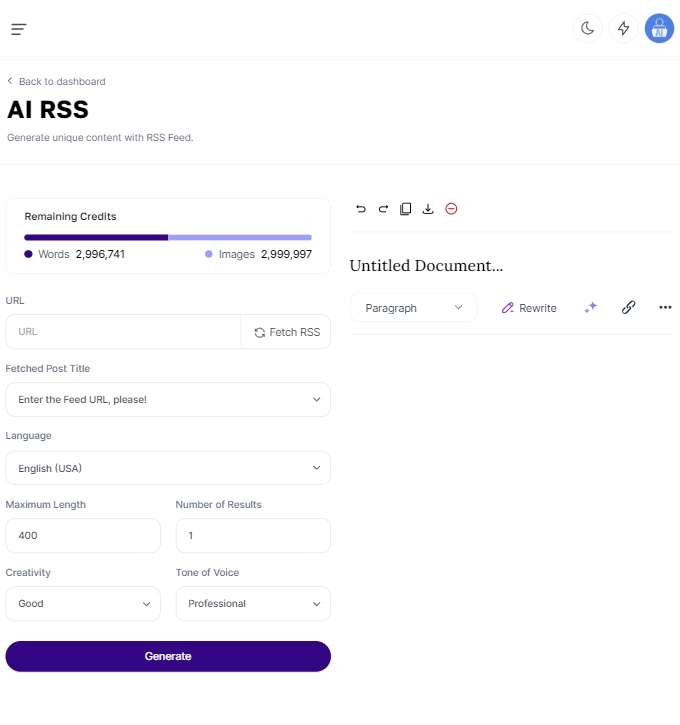Image resolution: width=680 pixels, height=725 pixels.
Task: Open the hamburger sidebar menu
Action: (x=19, y=29)
